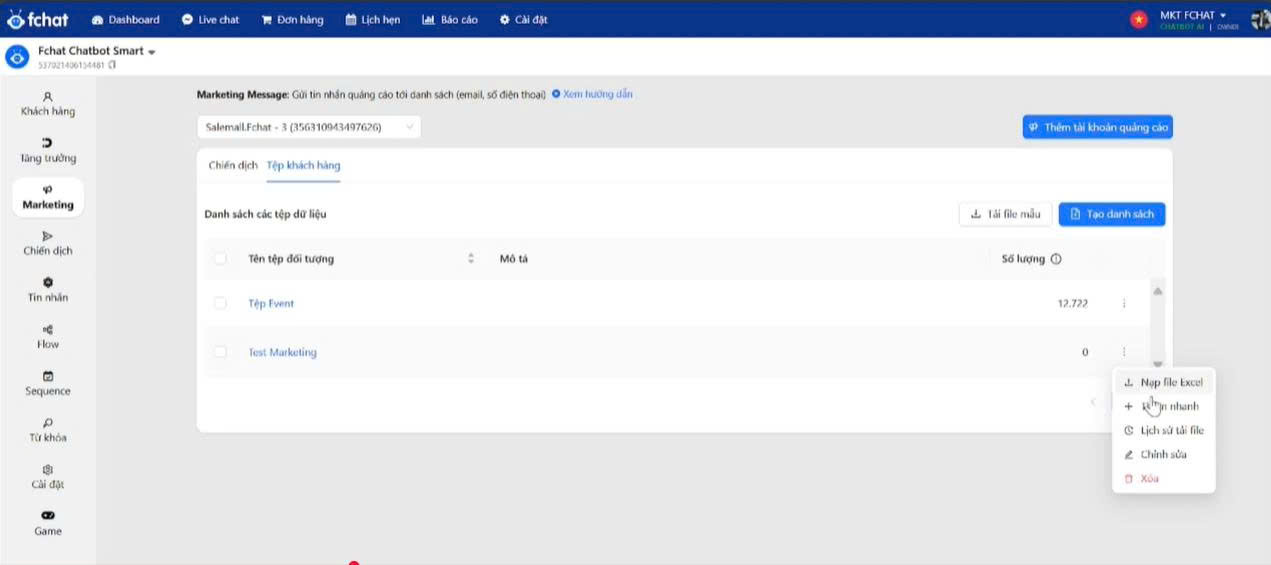Click the table scrollbar down arrow

click(x=1158, y=364)
